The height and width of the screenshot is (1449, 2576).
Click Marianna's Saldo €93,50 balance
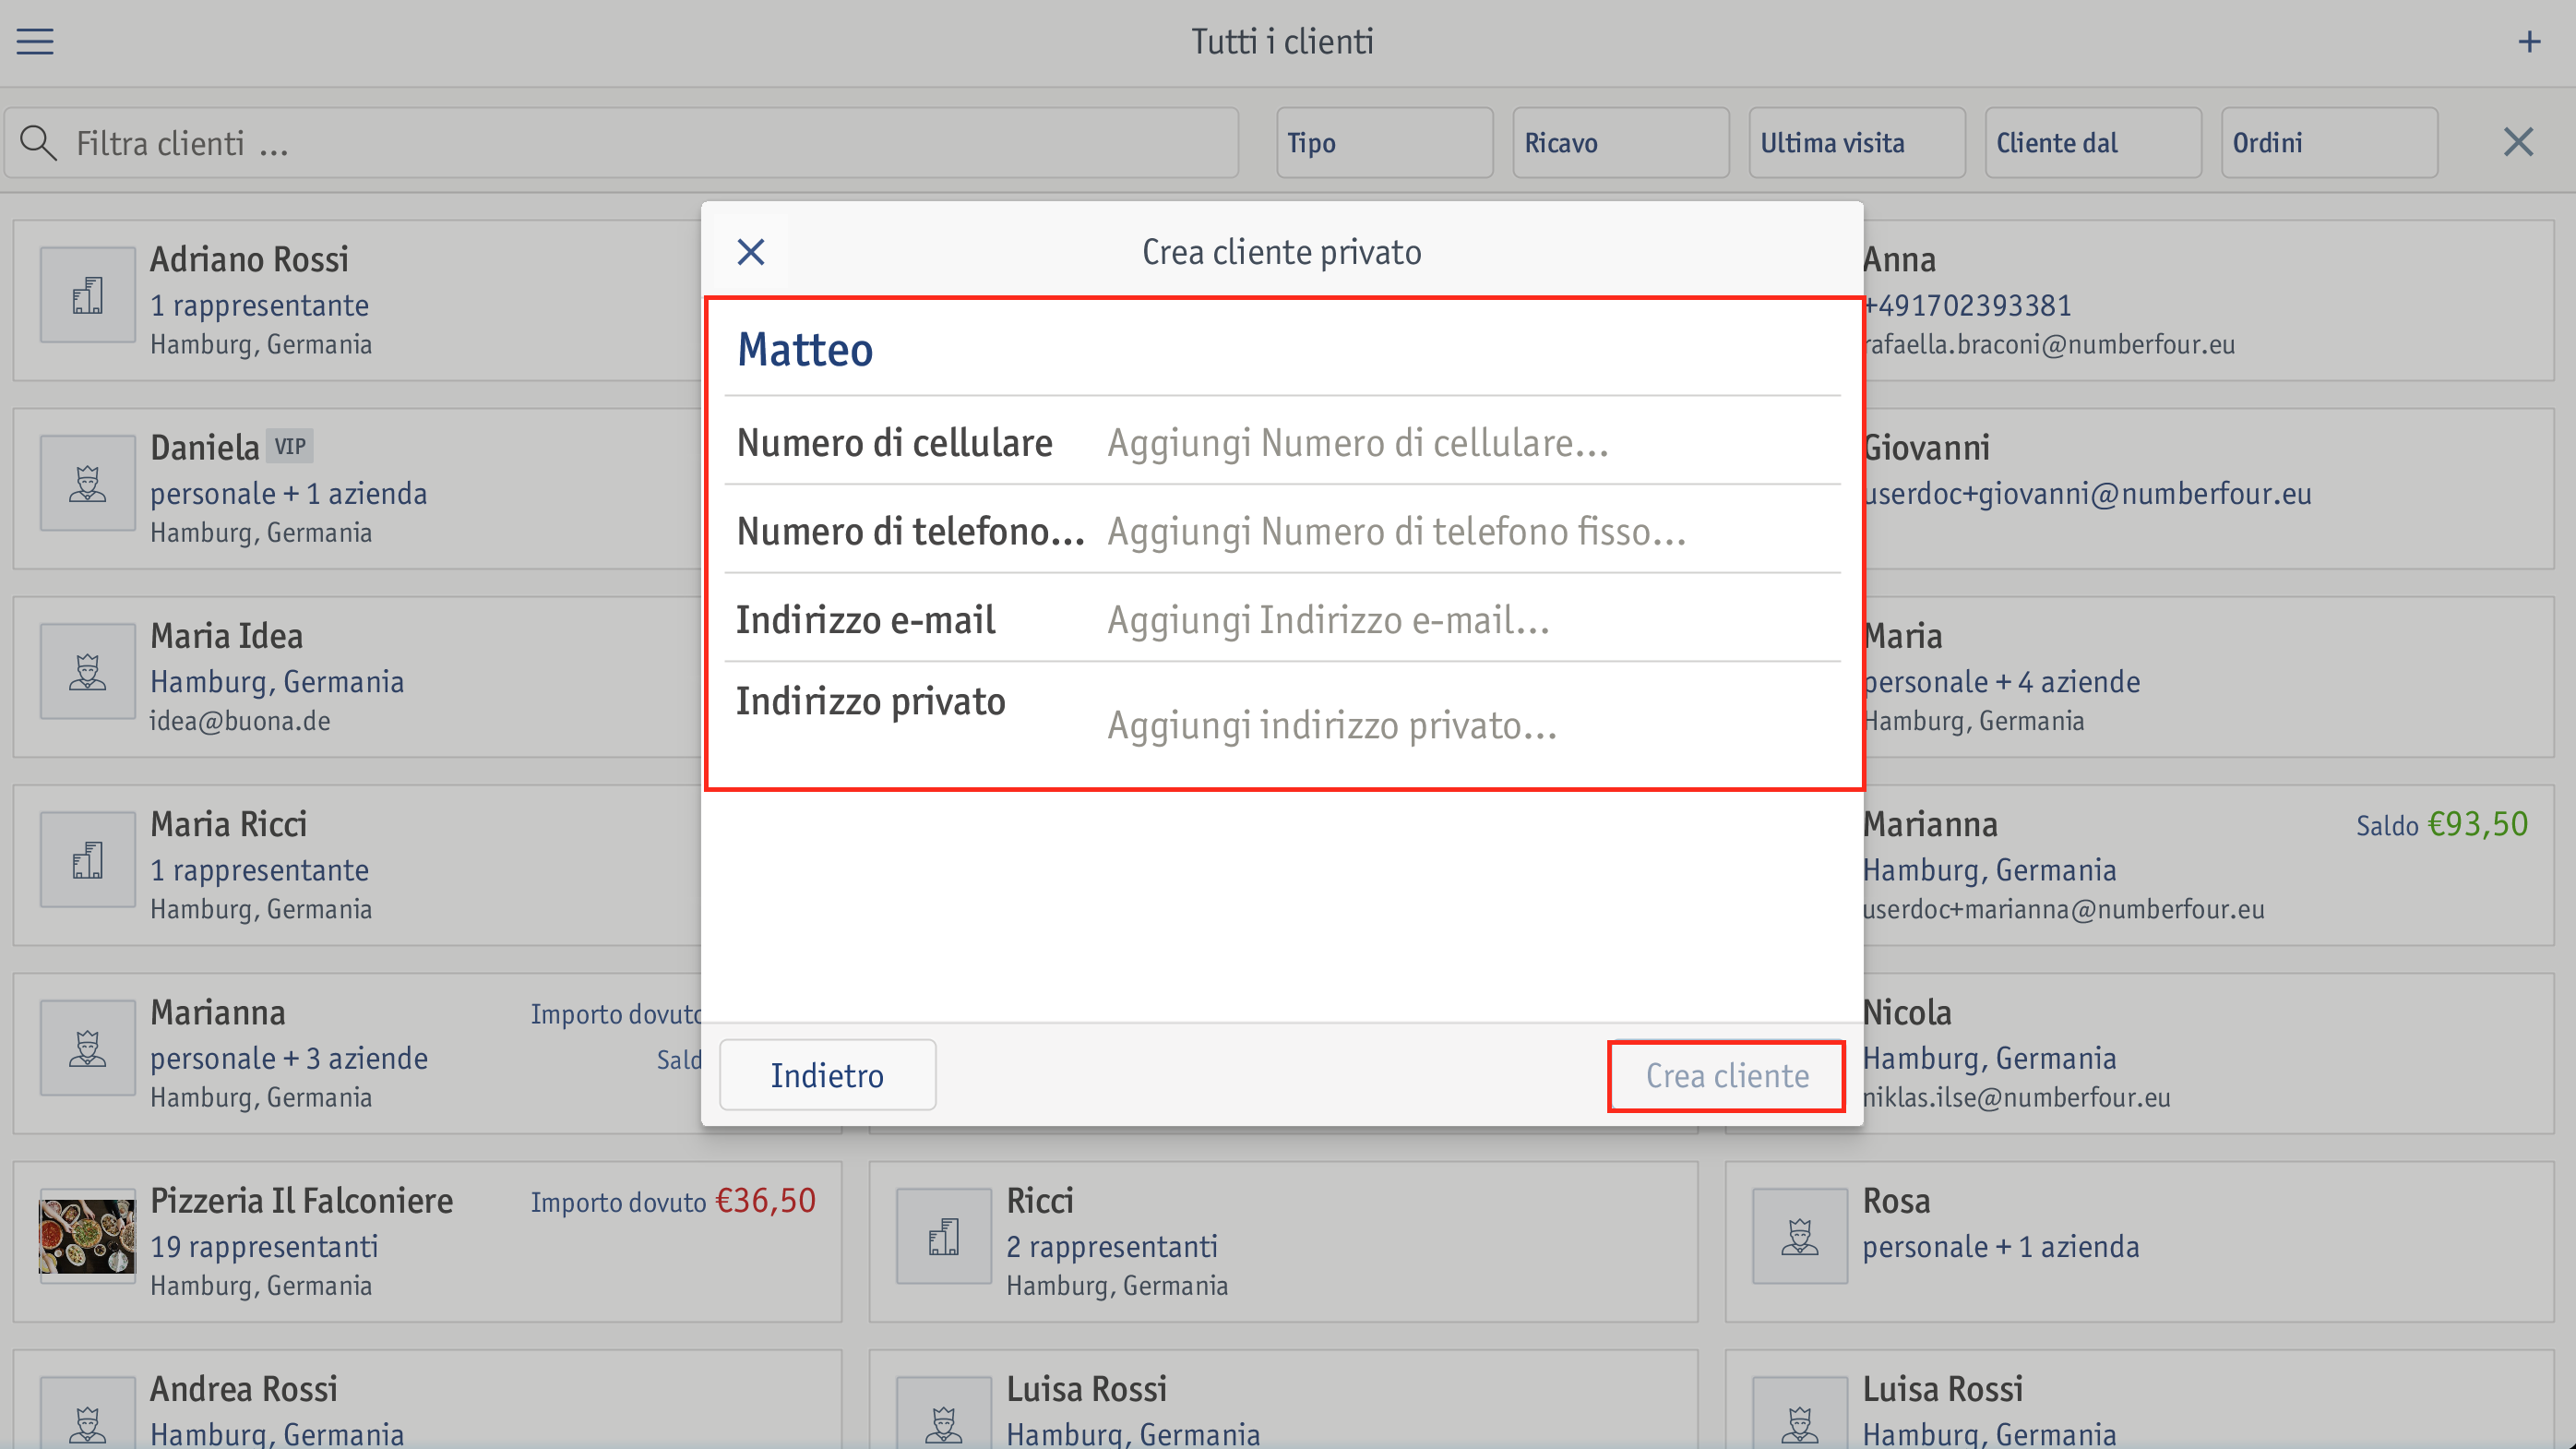[x=2442, y=825]
